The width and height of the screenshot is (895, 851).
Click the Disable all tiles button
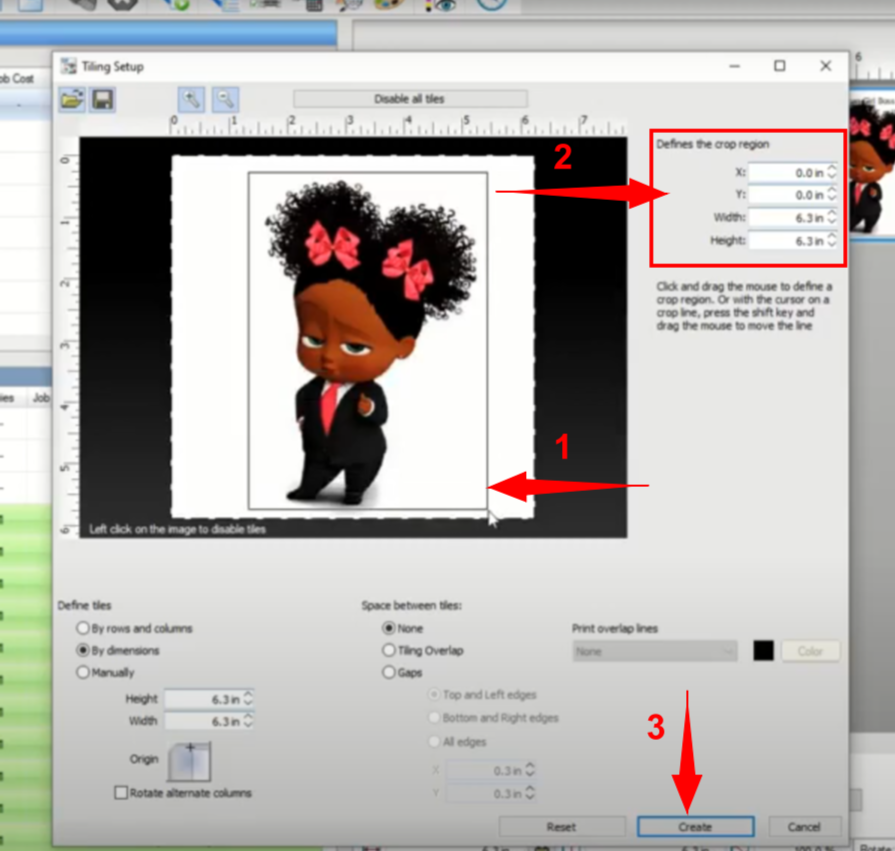(x=410, y=99)
